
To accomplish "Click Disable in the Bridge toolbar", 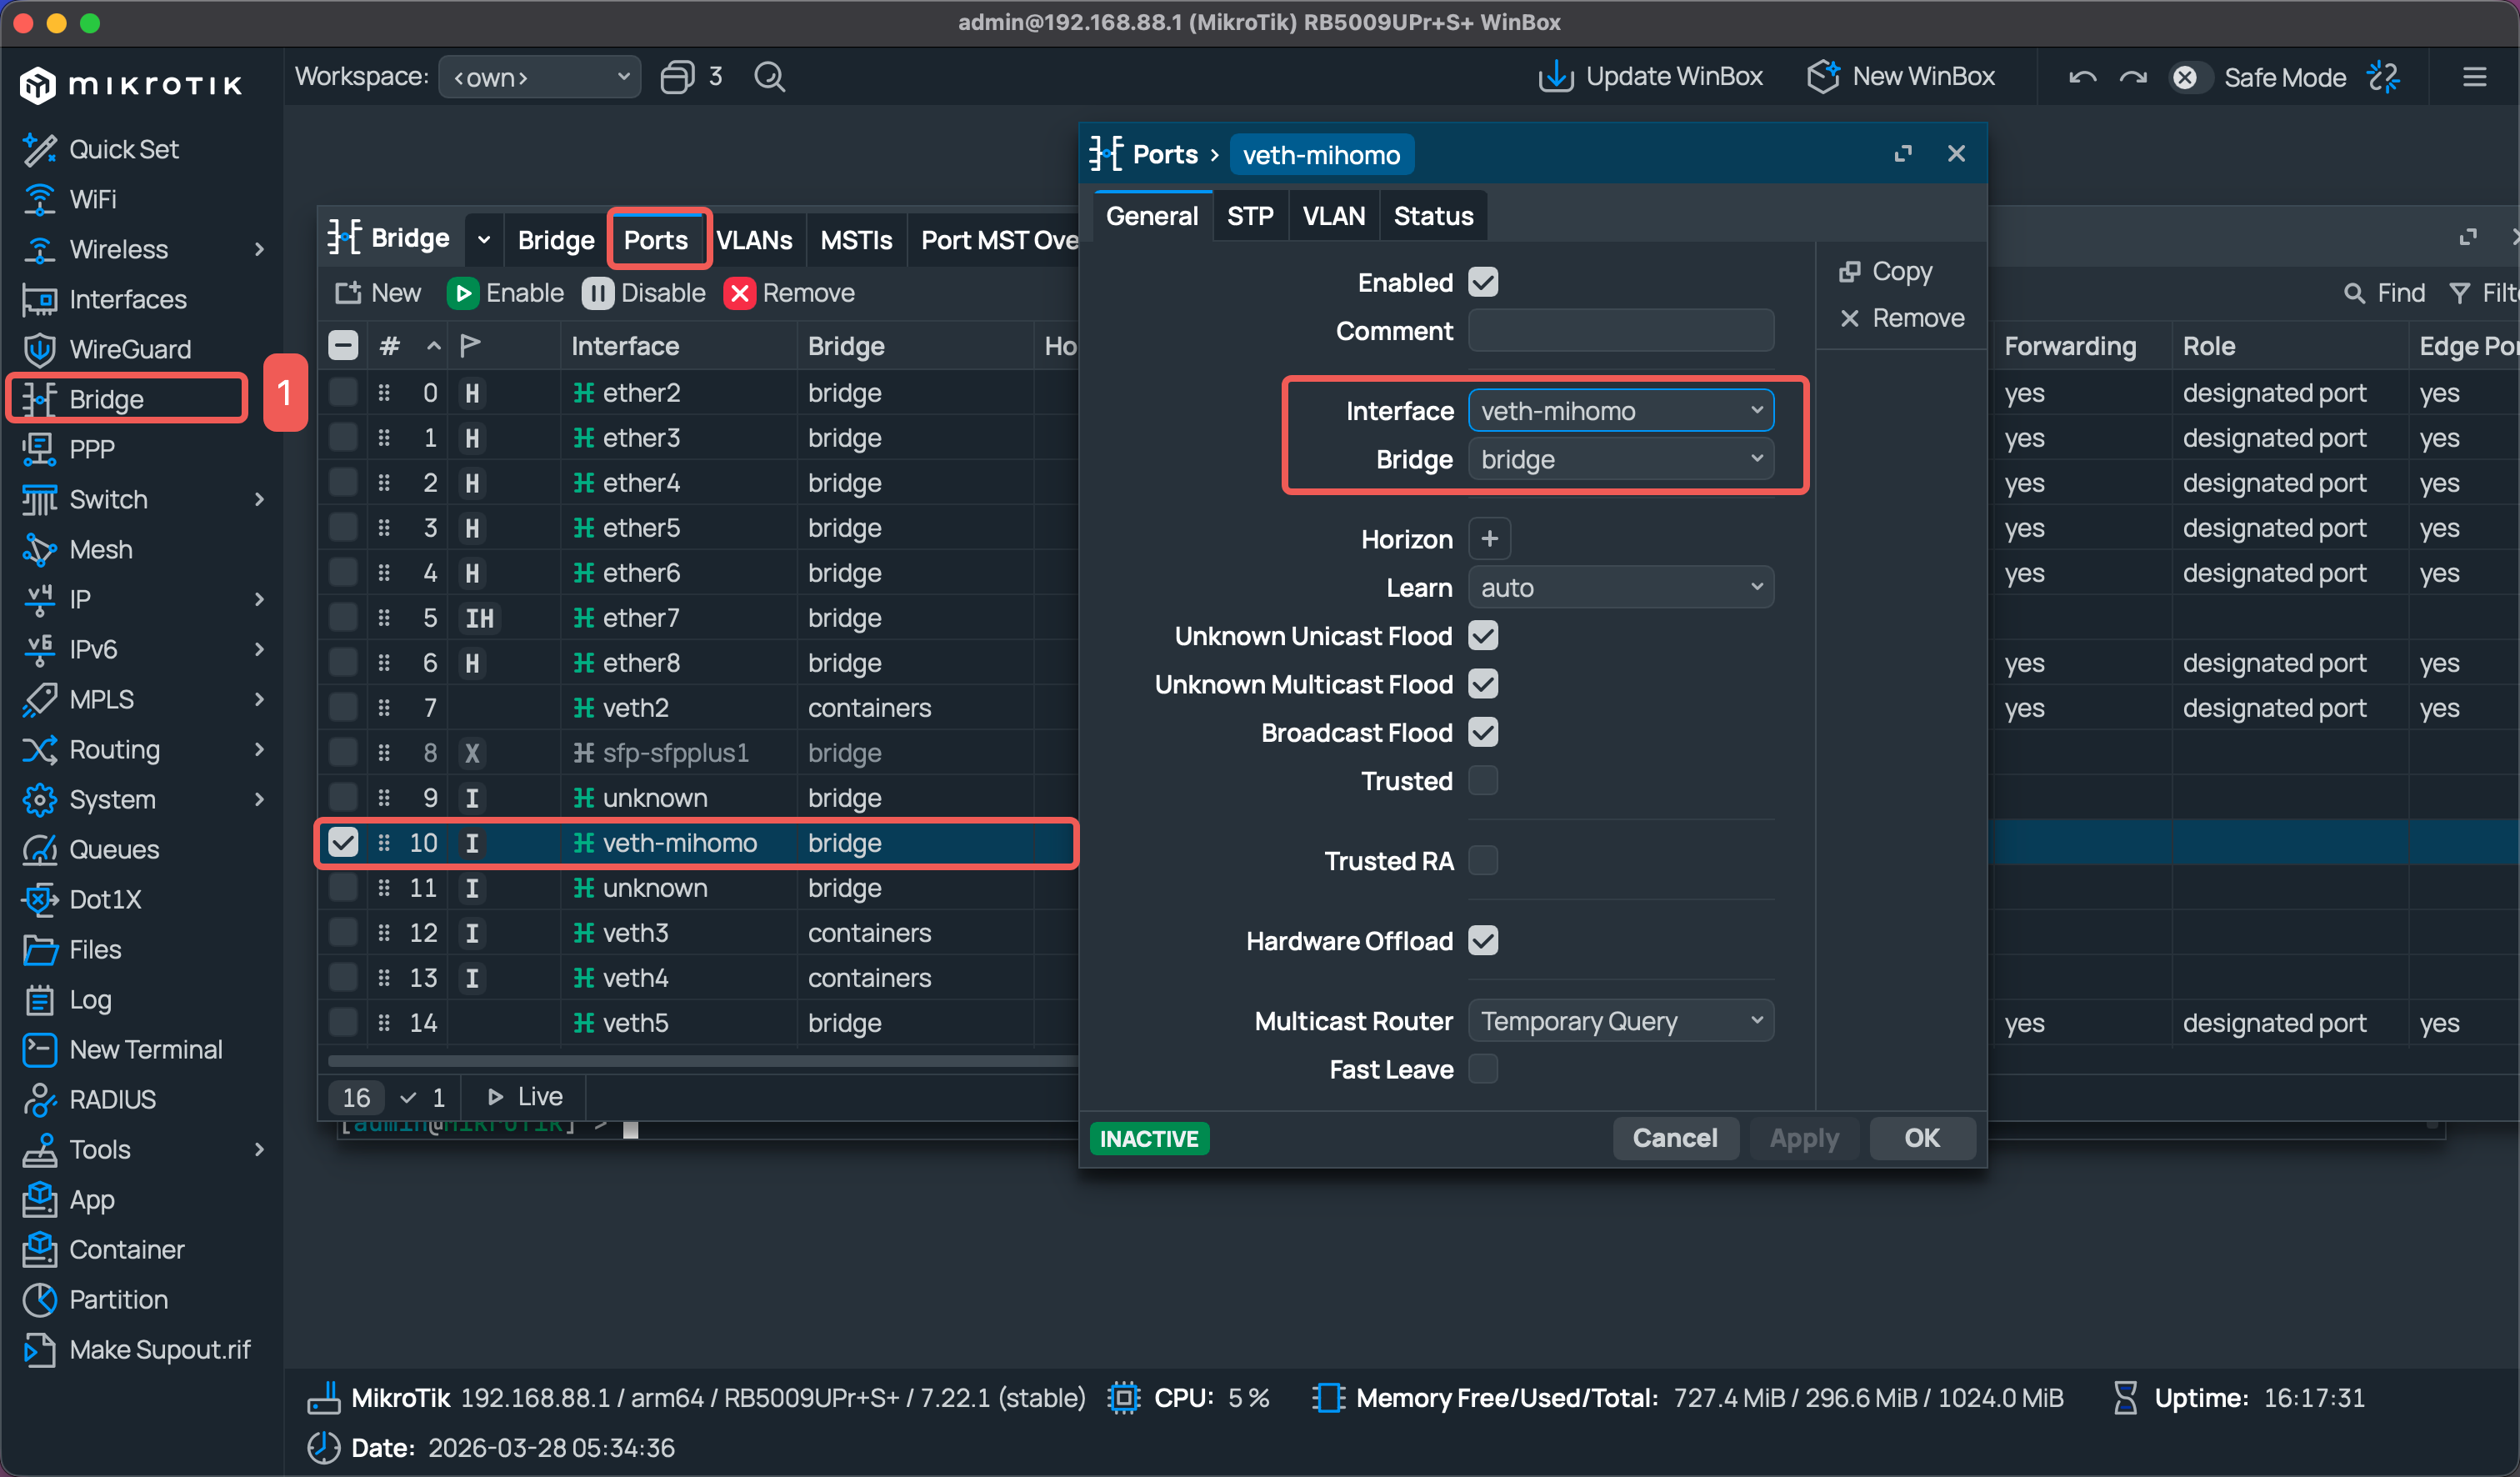I will (644, 293).
